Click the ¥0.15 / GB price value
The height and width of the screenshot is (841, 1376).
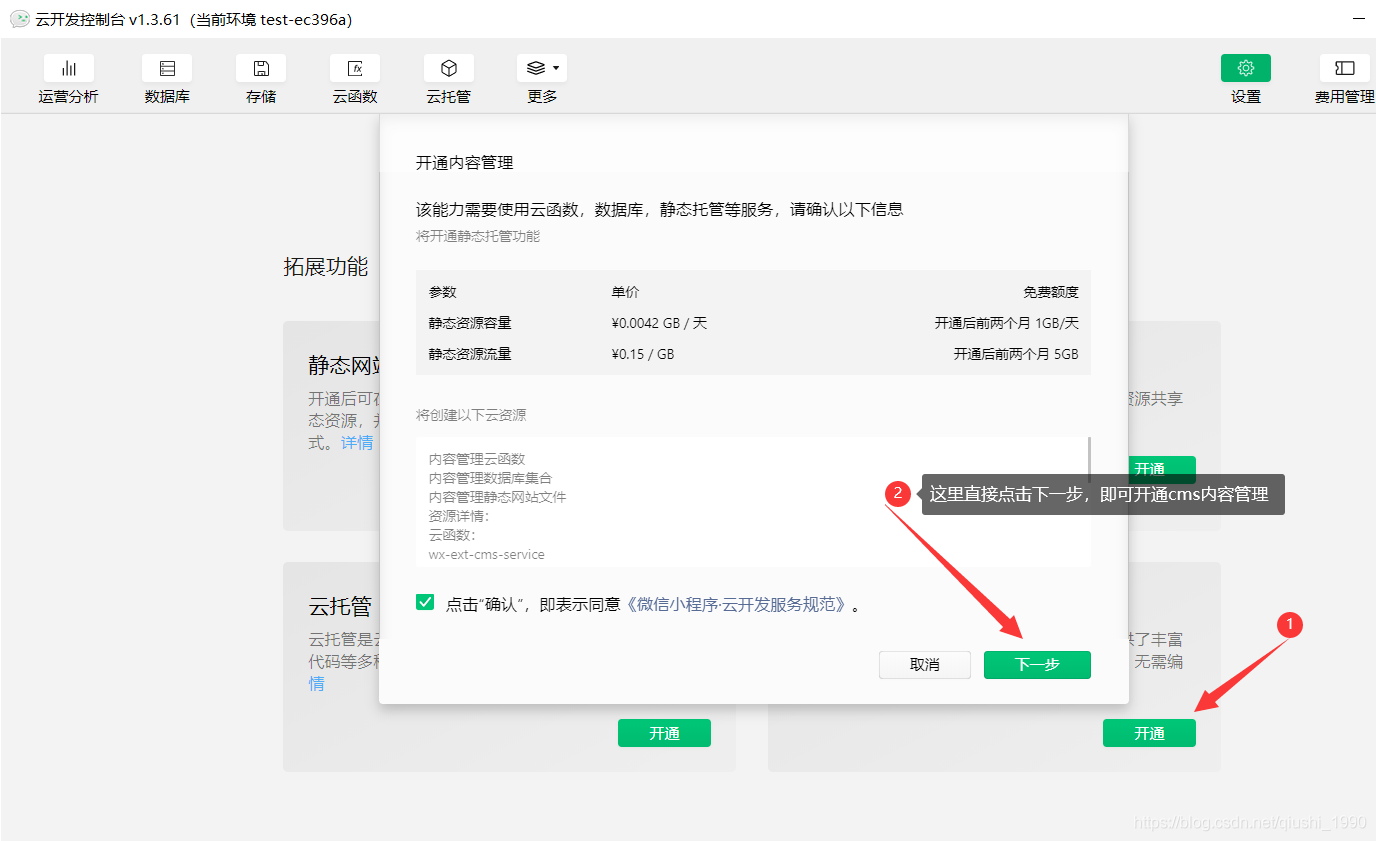point(642,354)
